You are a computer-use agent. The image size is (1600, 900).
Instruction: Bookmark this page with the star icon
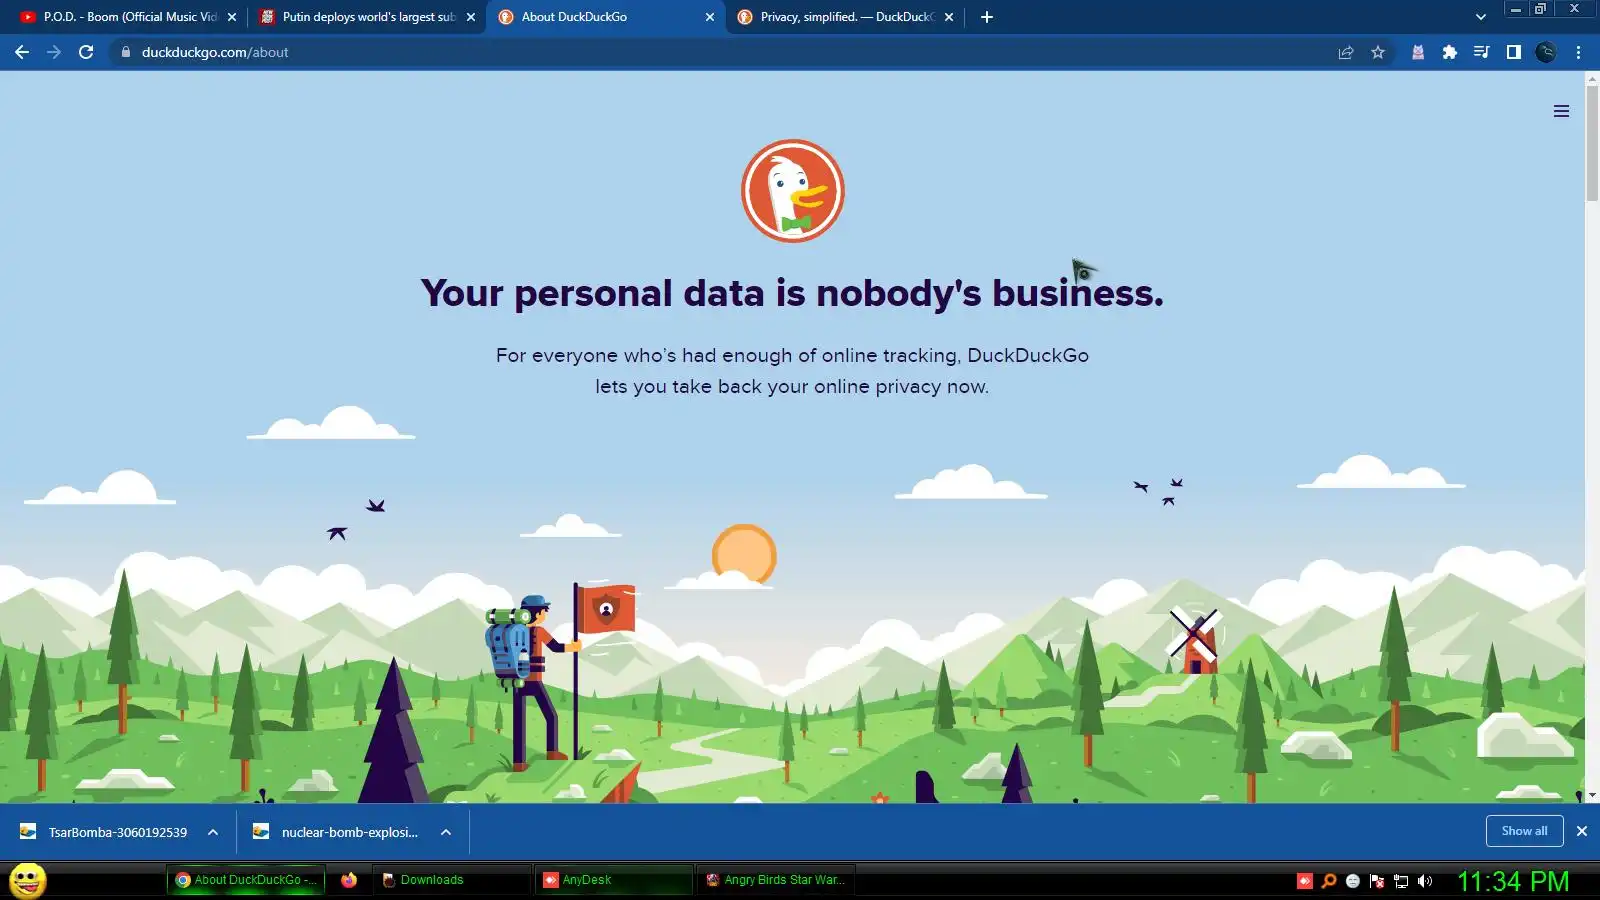pyautogui.click(x=1378, y=52)
